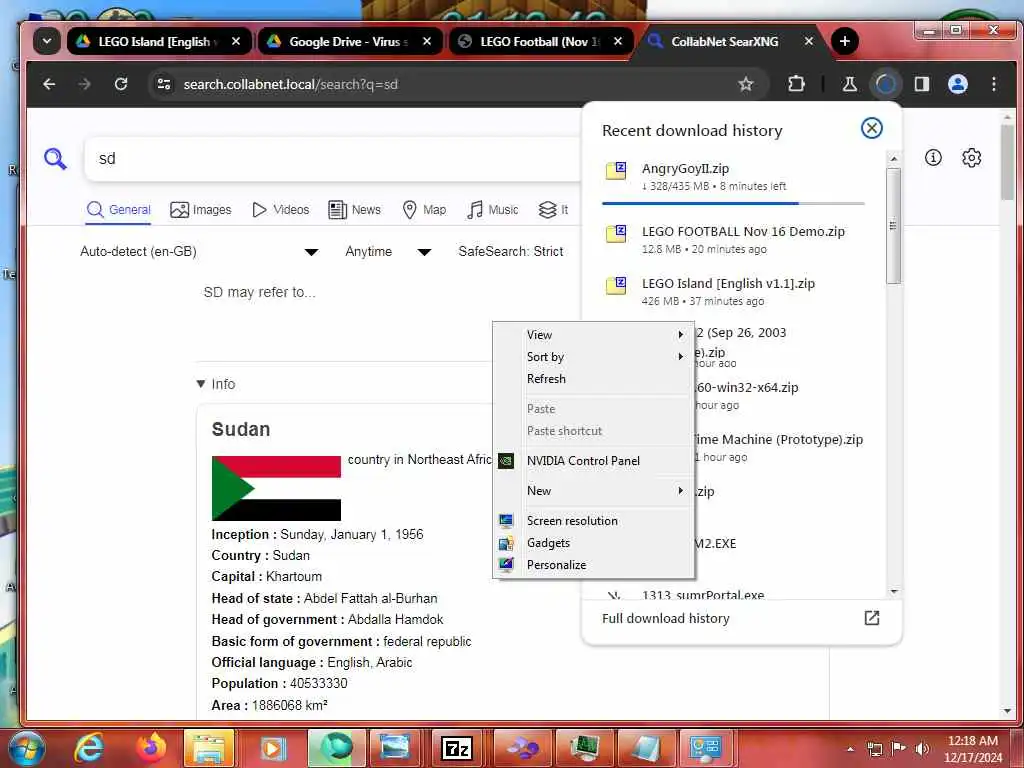Launch Firefox from the taskbar
Viewport: 1024px width, 768px height.
click(150, 748)
